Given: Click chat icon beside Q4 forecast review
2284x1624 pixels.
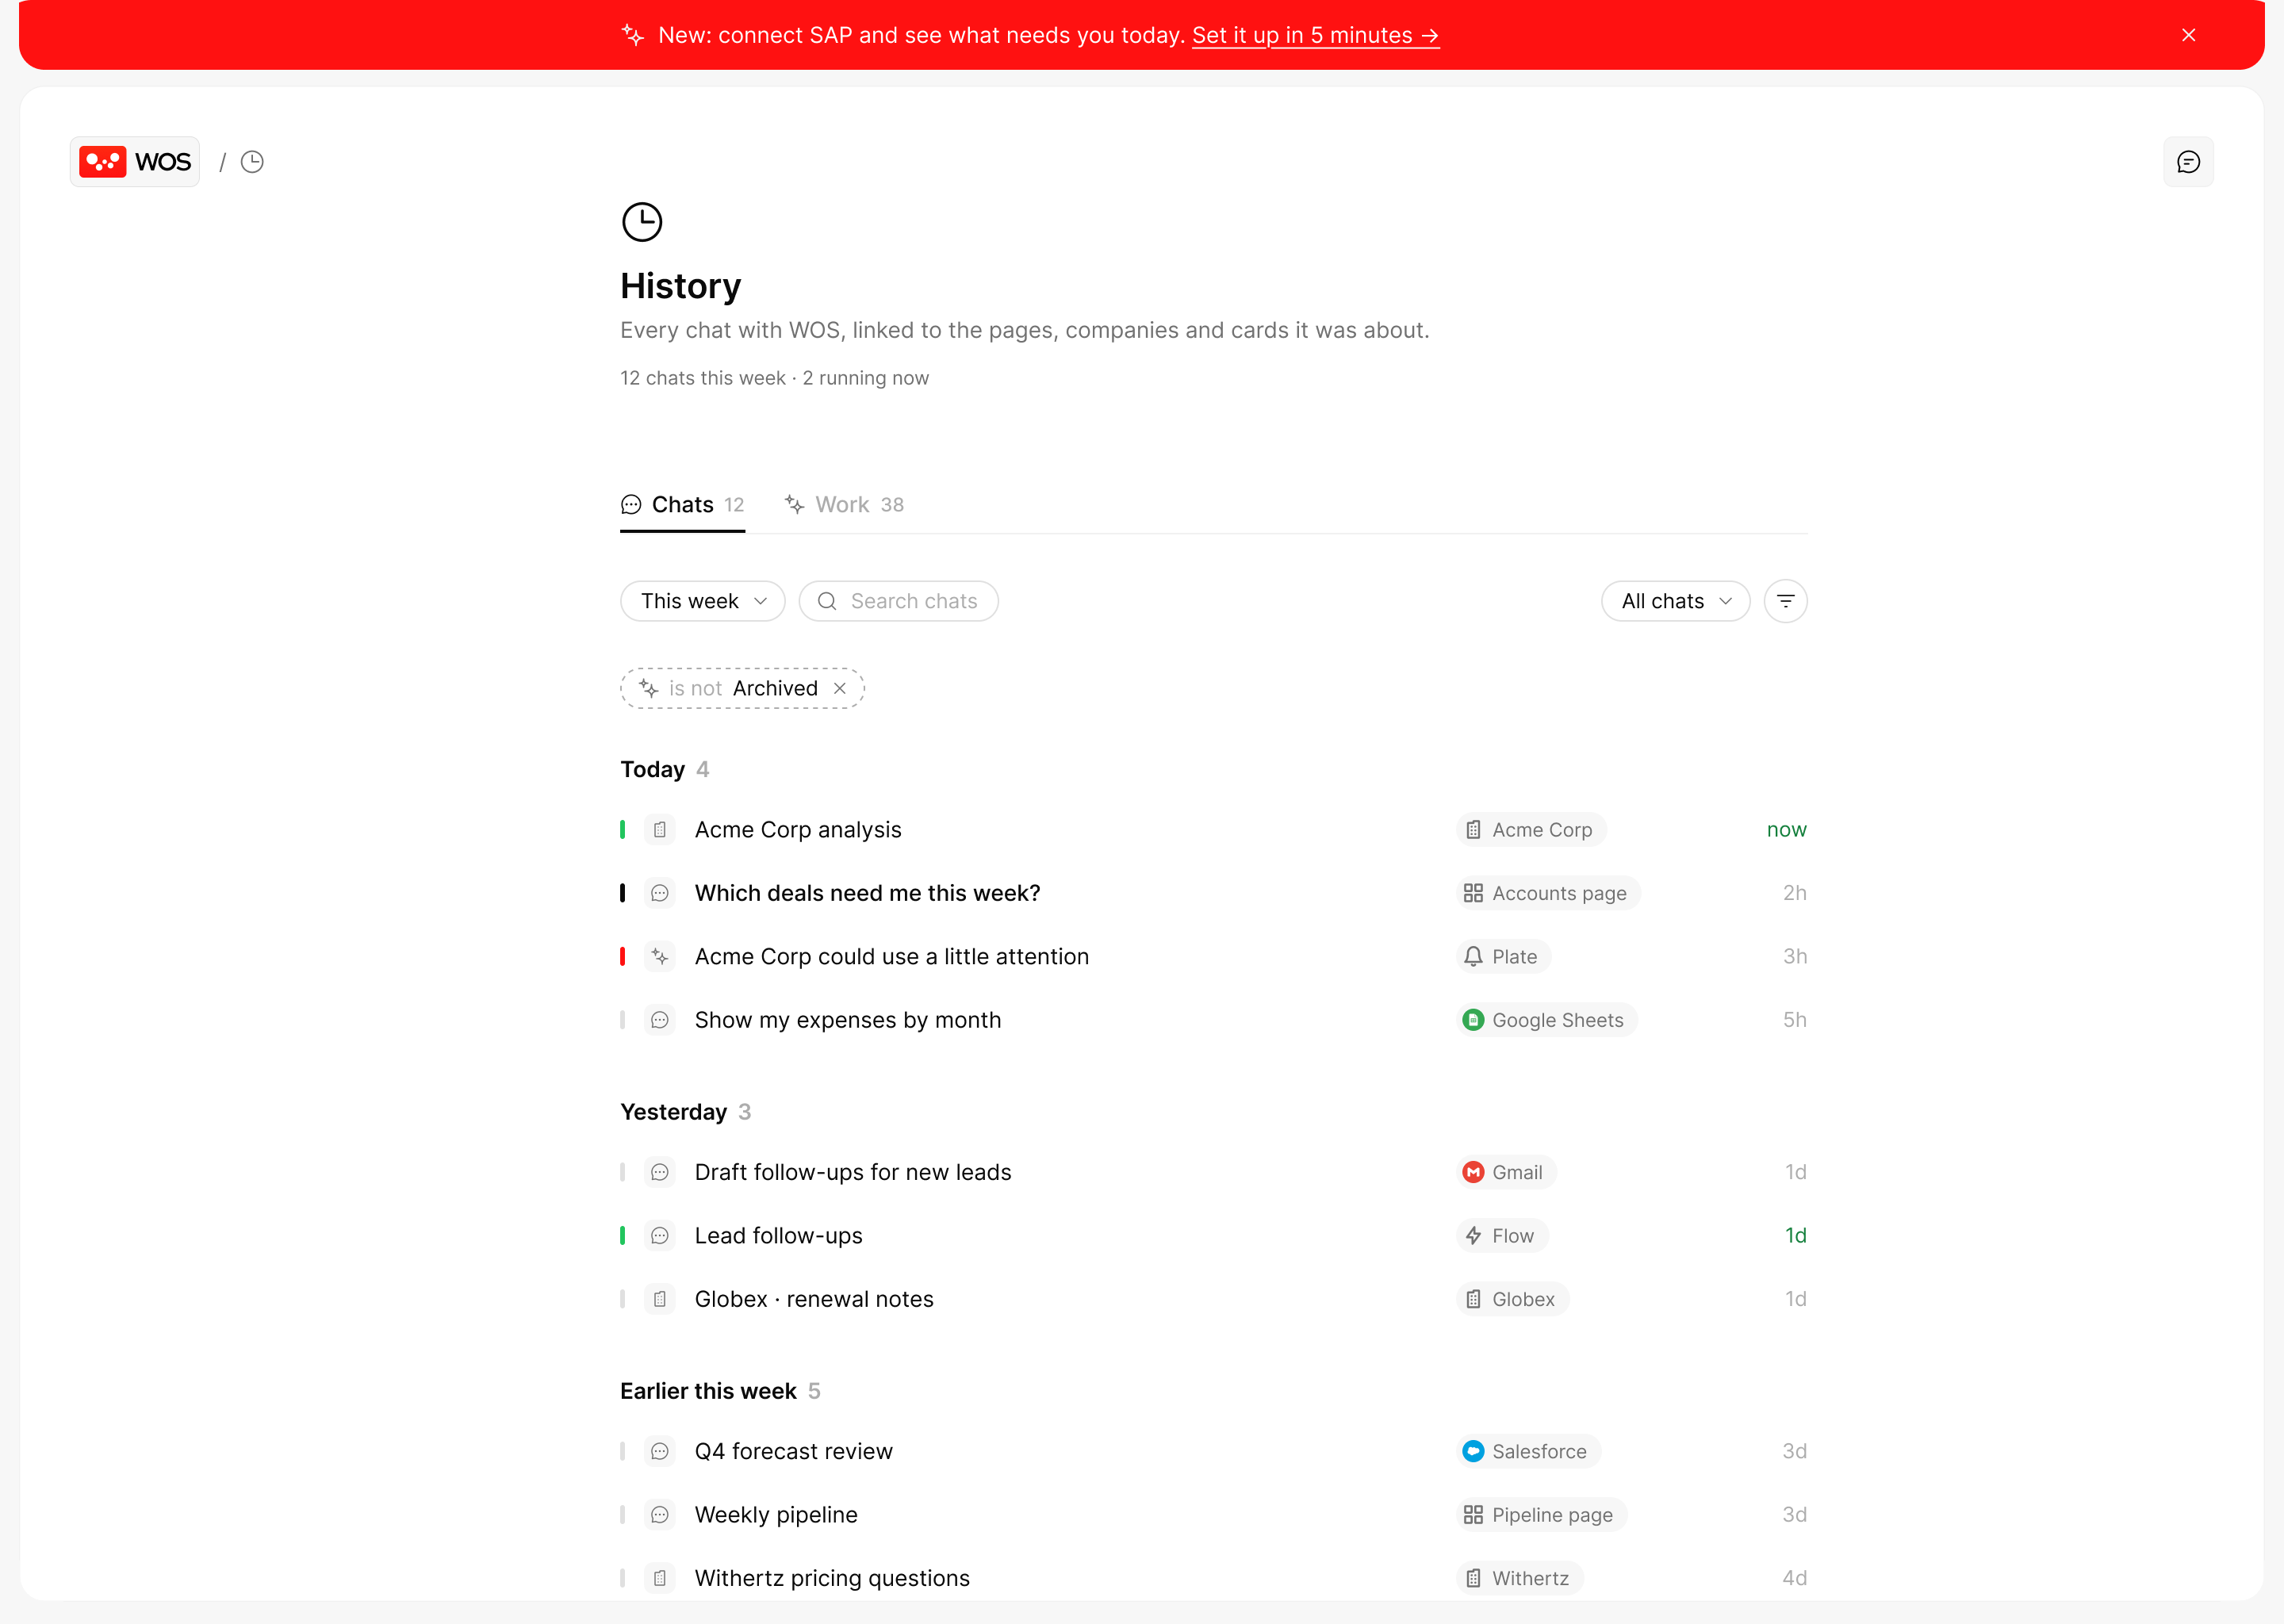Looking at the screenshot, I should point(660,1451).
